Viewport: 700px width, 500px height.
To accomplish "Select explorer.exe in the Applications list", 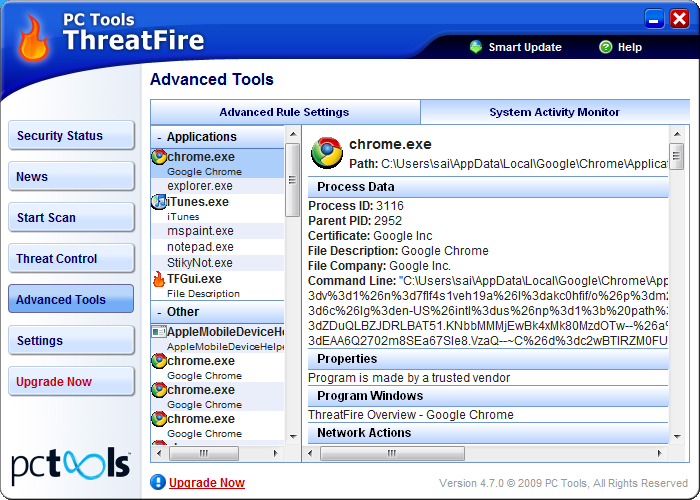I will [x=217, y=186].
